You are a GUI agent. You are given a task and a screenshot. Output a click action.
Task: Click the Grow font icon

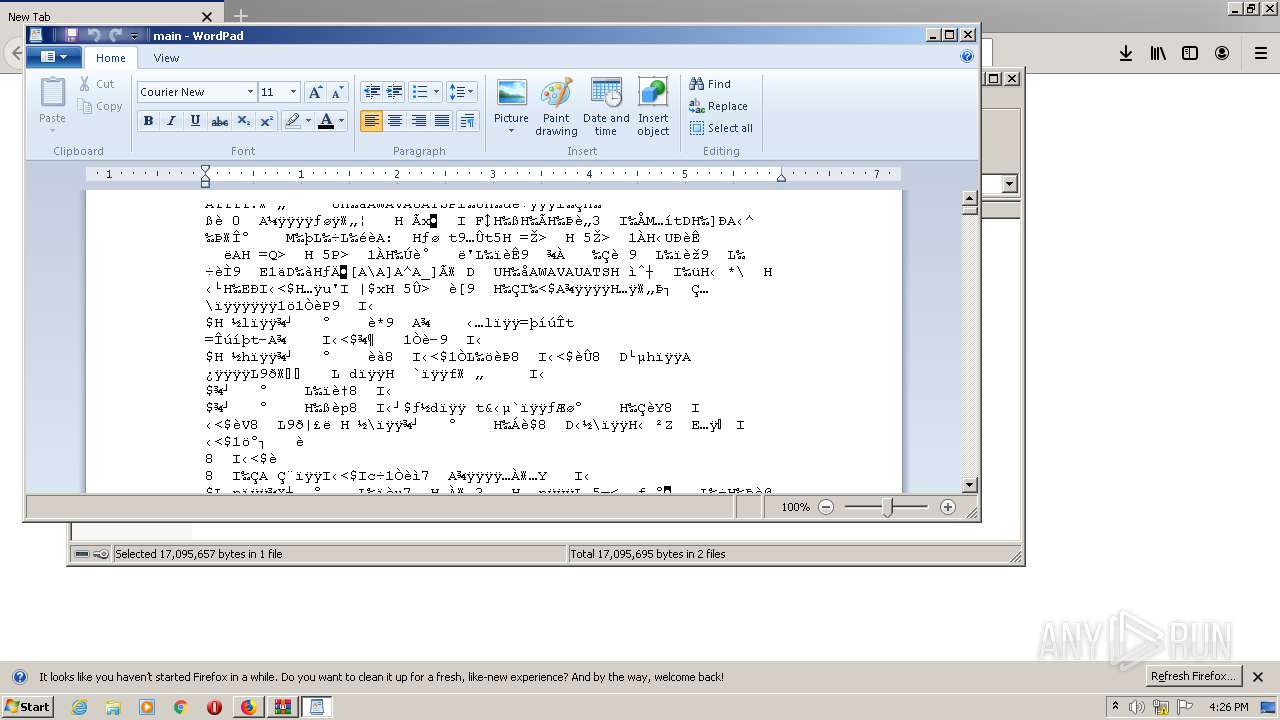pyautogui.click(x=315, y=92)
